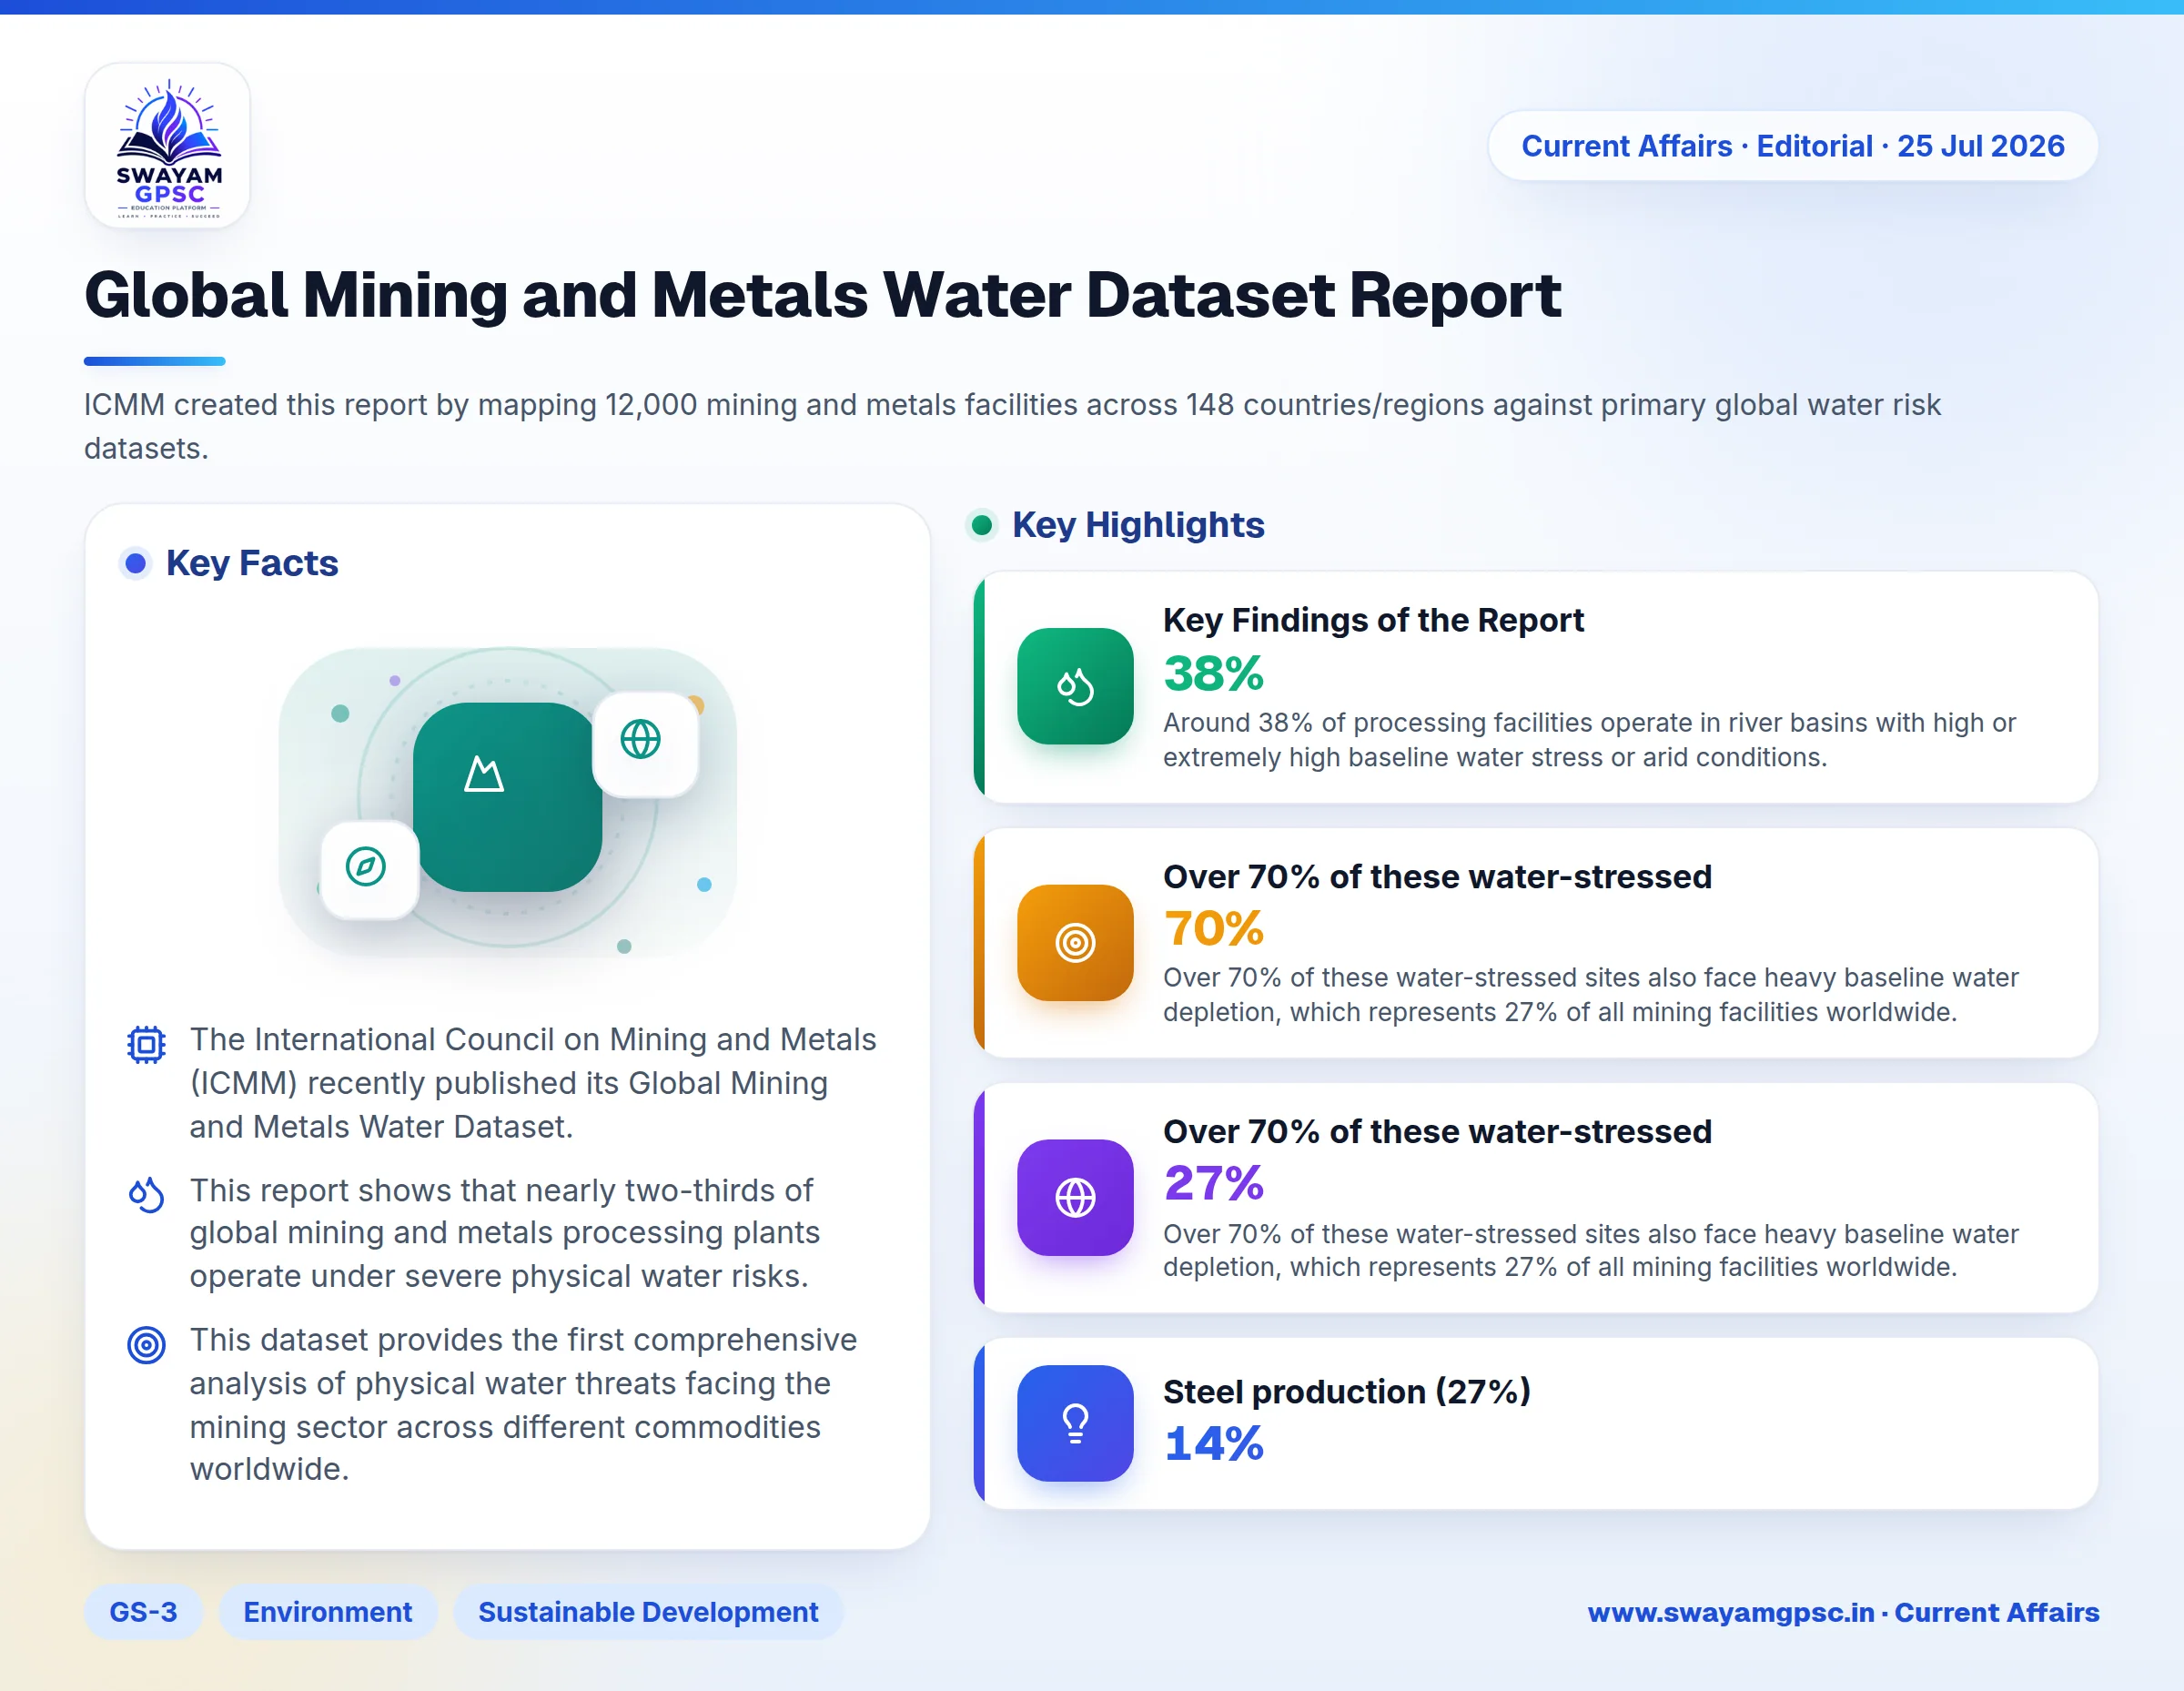This screenshot has height=1691, width=2184.
Task: Click the green dot beside Key Highlights
Action: (x=982, y=525)
